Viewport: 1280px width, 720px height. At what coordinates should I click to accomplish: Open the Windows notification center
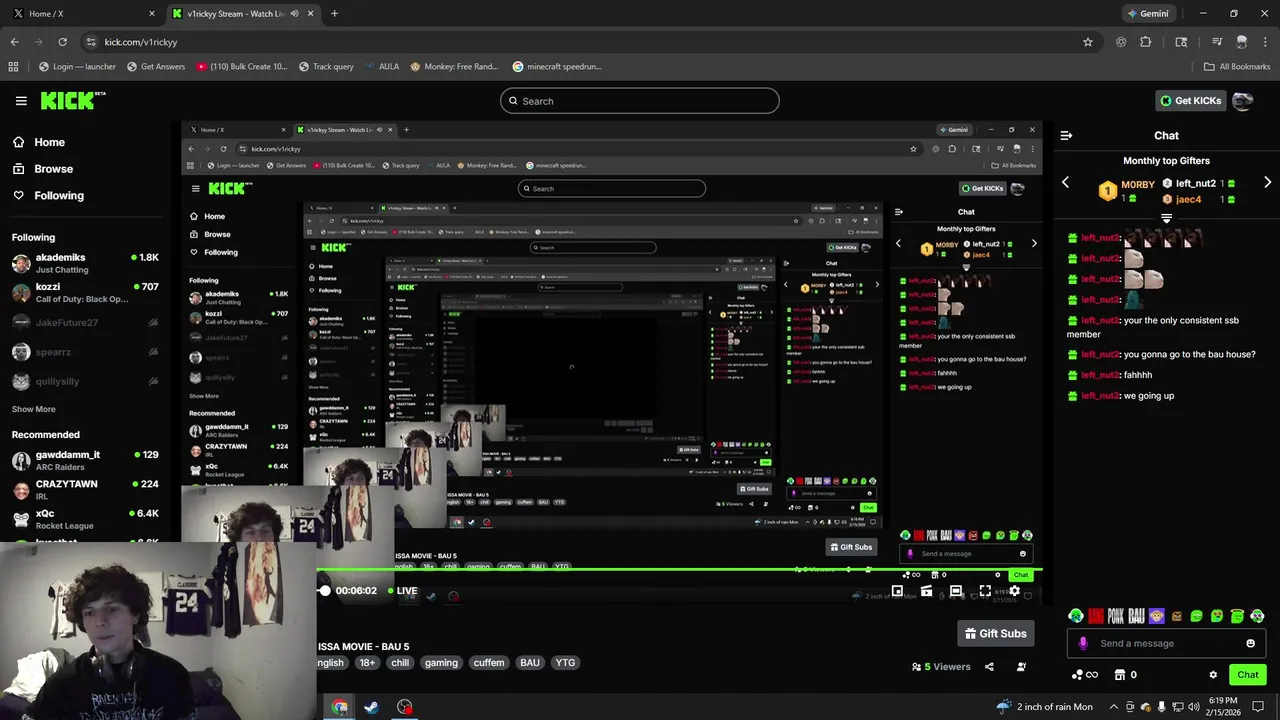pos(1259,706)
